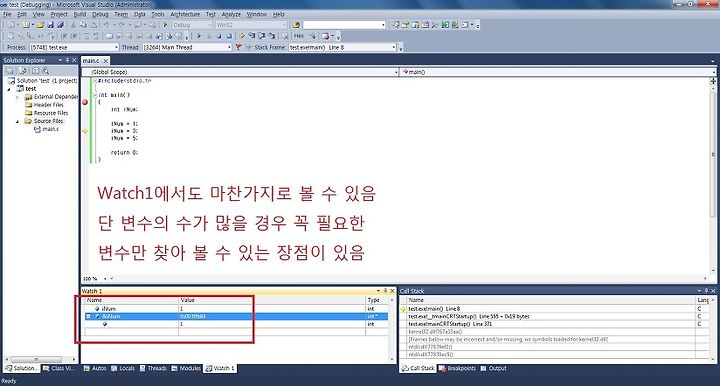Switch to the Output tab
This screenshot has height=386, width=720.
[x=494, y=368]
